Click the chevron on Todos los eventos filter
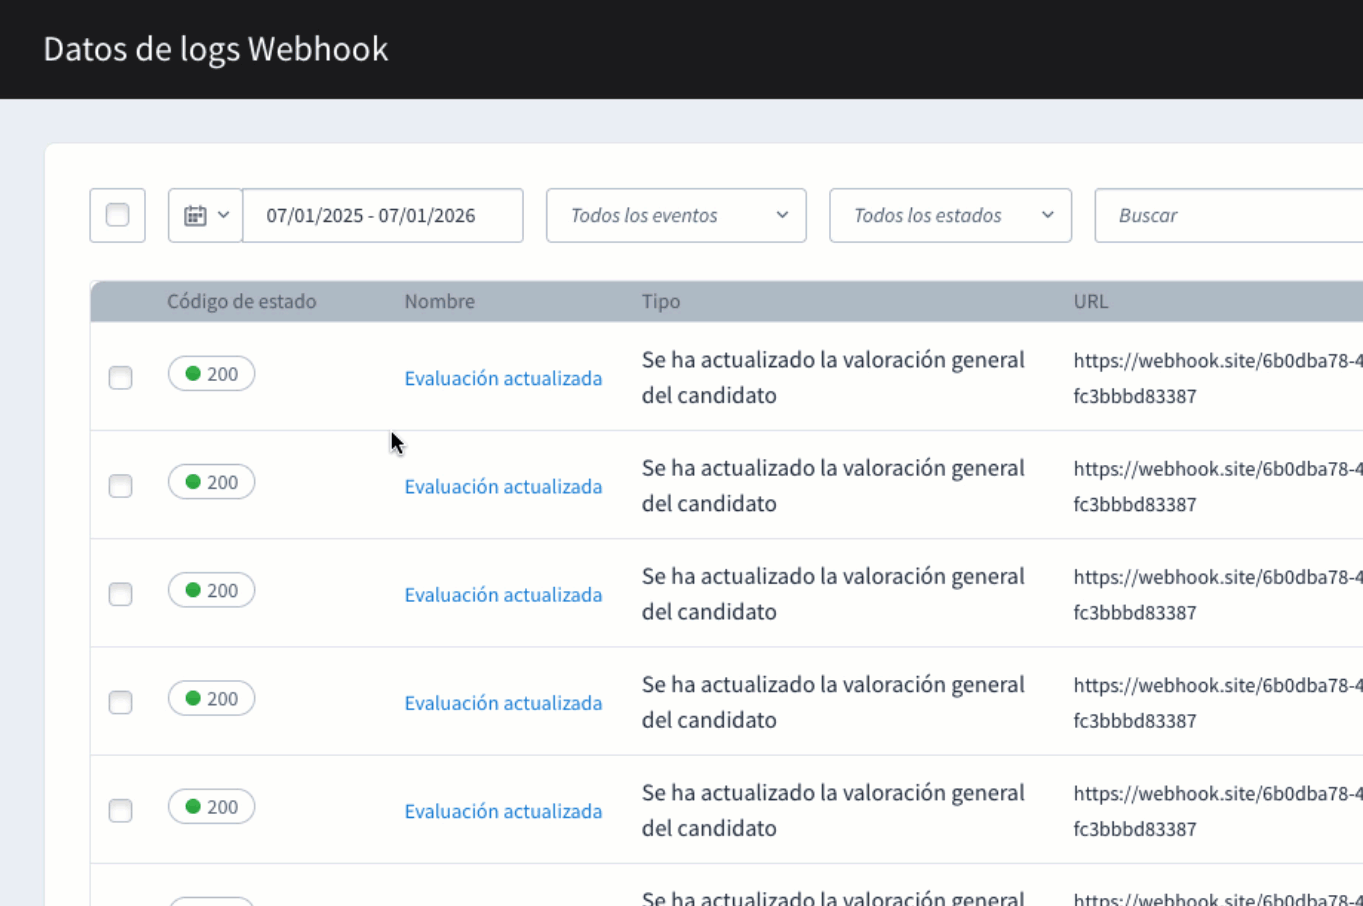This screenshot has width=1363, height=906. pos(783,215)
